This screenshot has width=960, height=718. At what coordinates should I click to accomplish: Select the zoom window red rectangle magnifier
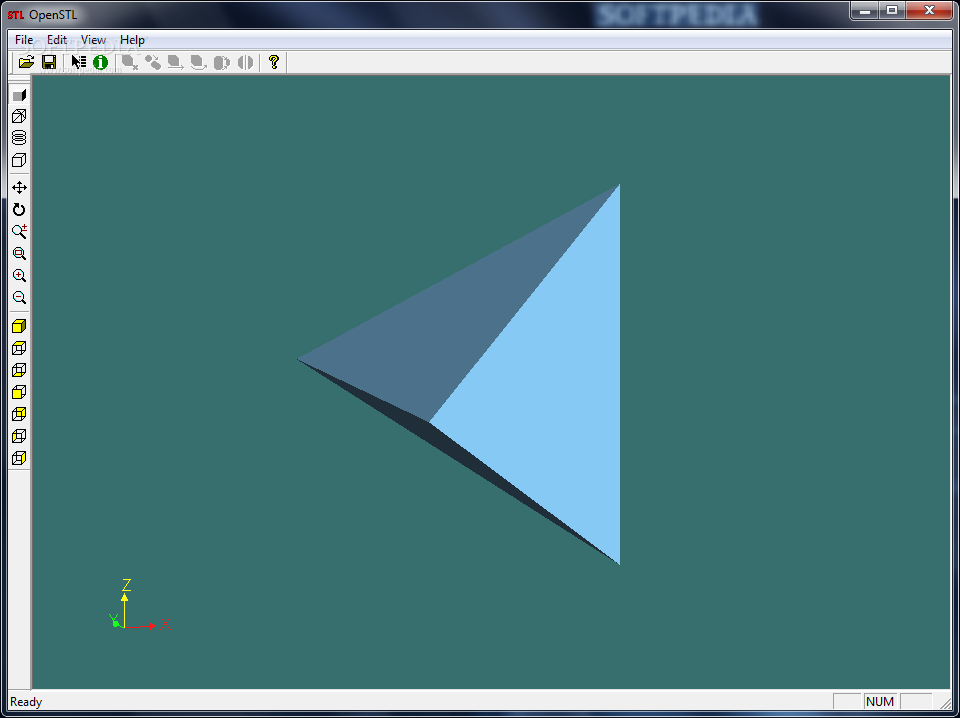(x=19, y=253)
